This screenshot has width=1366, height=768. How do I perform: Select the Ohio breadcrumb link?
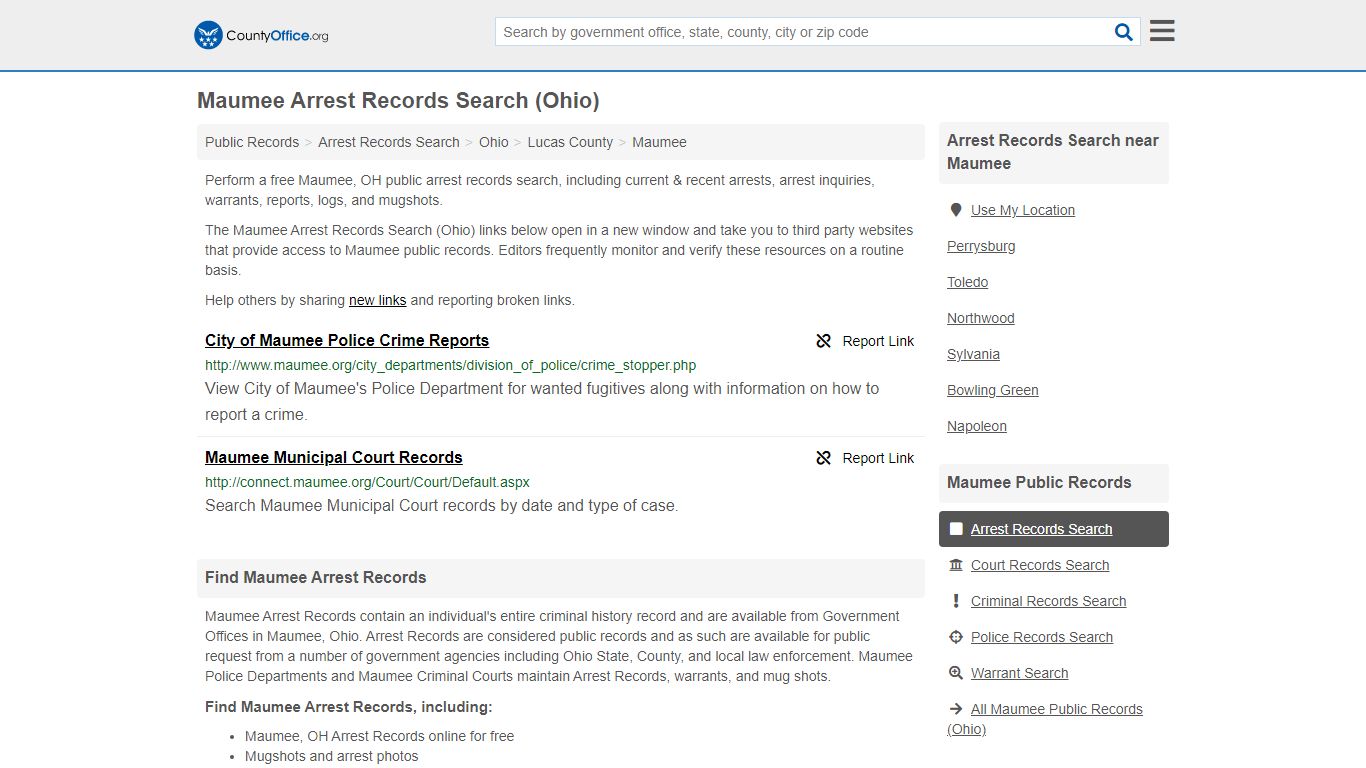[x=494, y=142]
